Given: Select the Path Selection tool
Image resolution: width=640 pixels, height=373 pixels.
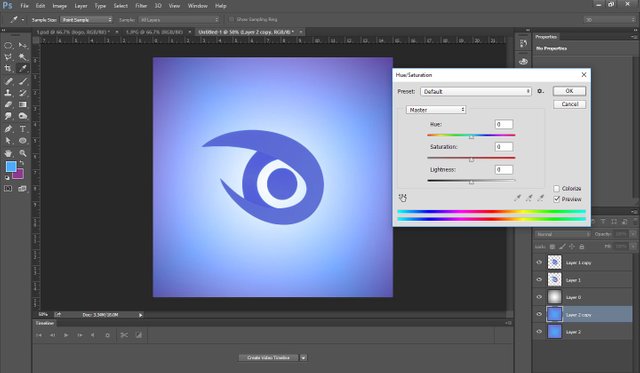Looking at the screenshot, I should (8, 141).
